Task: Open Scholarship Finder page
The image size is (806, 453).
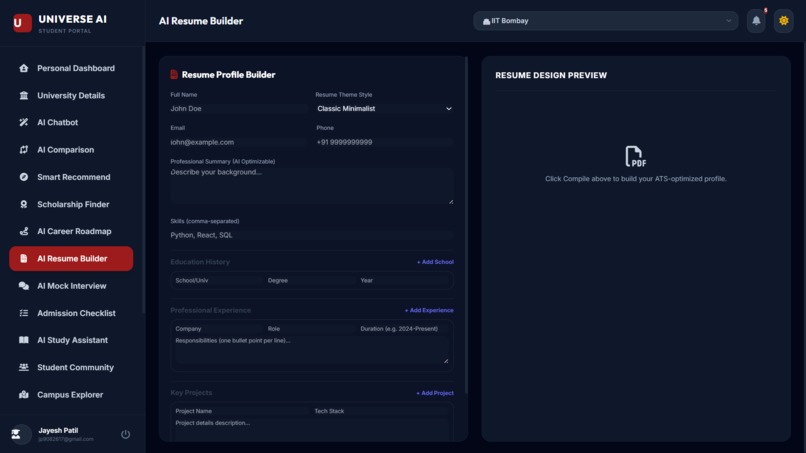Action: pos(71,204)
